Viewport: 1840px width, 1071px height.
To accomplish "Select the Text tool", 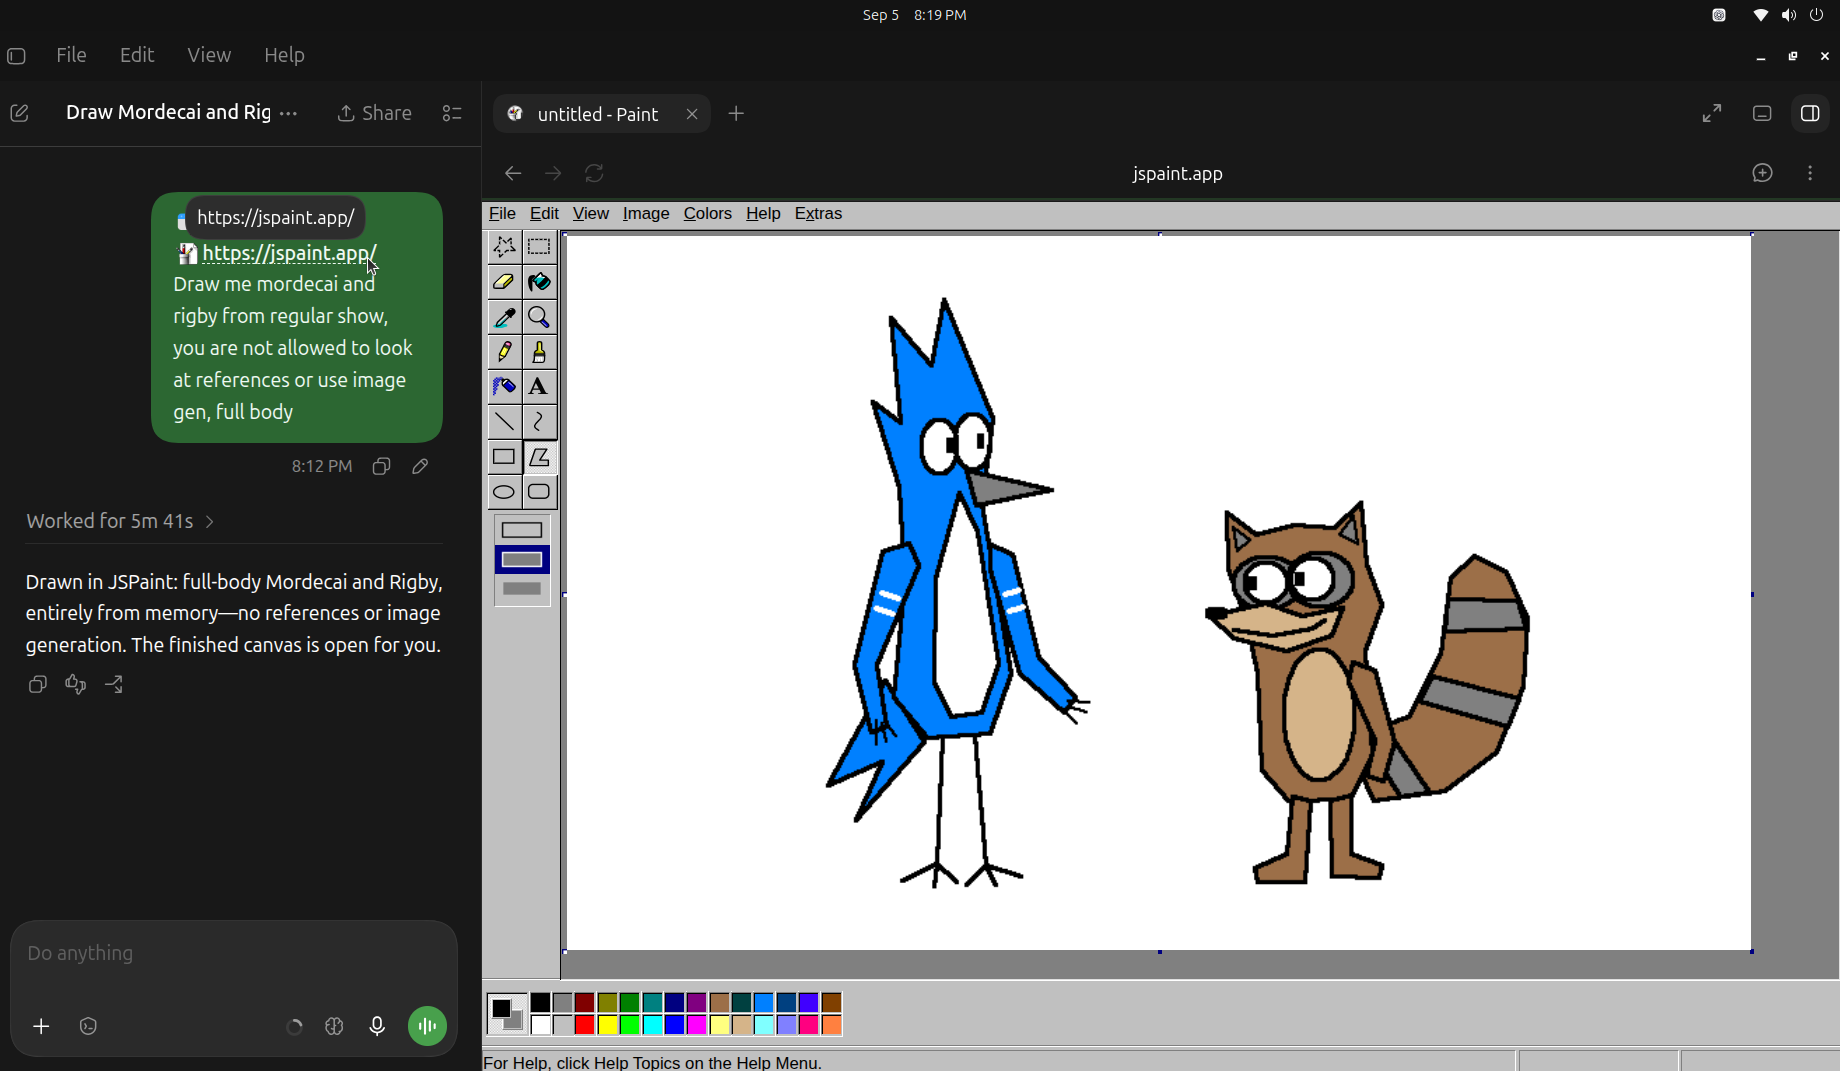I will click(539, 387).
